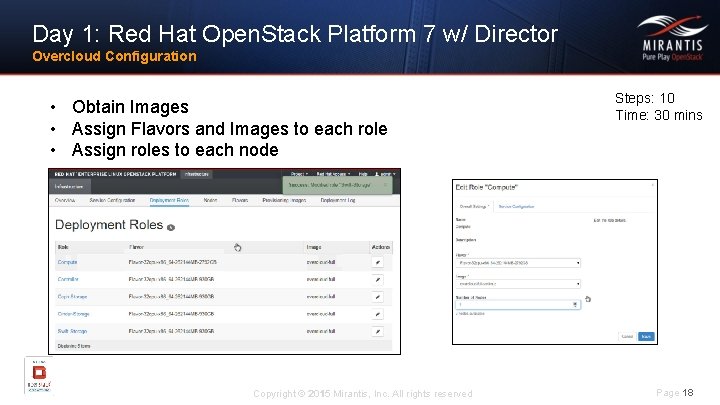This screenshot has height=405, width=720.
Task: Open the admin user dropdown
Action: [385, 174]
